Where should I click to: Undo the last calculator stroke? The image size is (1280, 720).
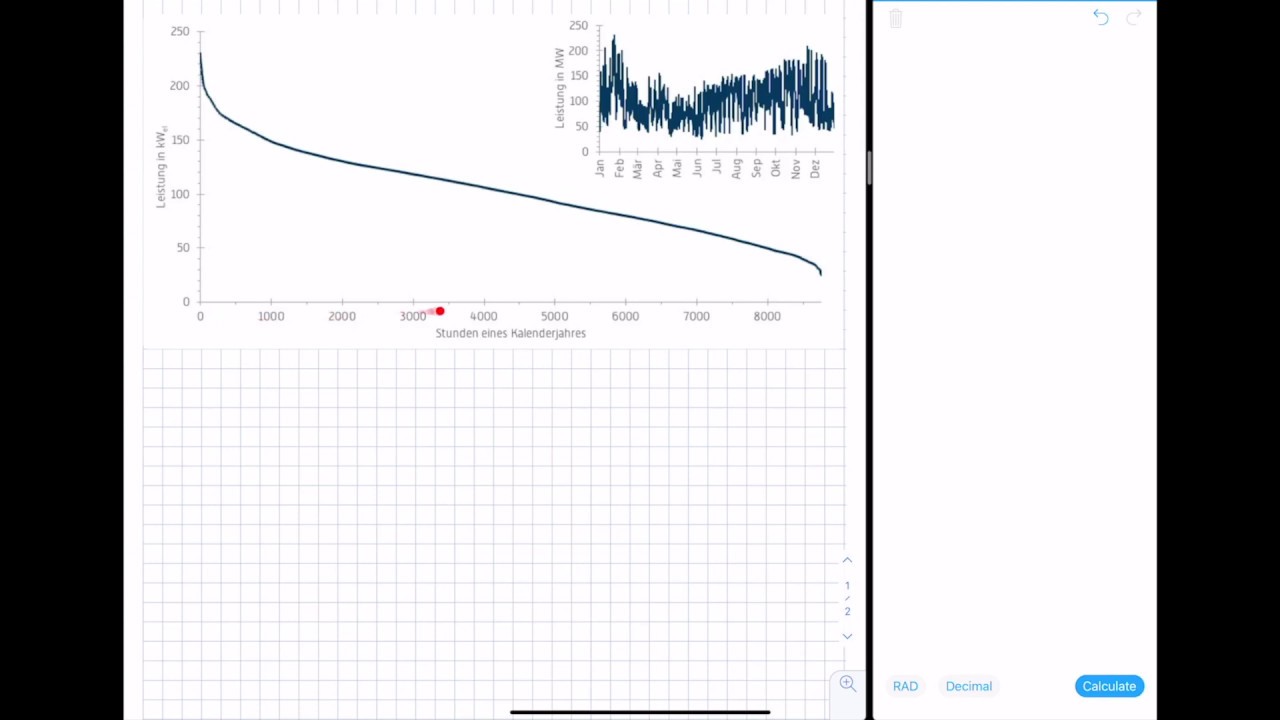pos(1101,17)
